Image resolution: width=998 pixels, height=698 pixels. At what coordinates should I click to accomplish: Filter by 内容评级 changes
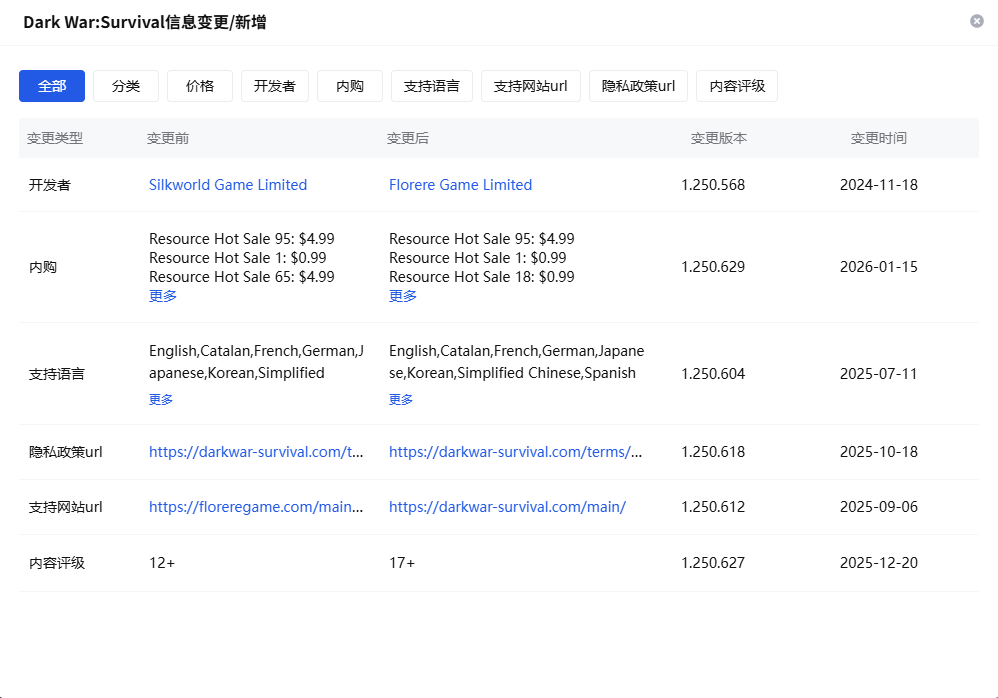(737, 86)
